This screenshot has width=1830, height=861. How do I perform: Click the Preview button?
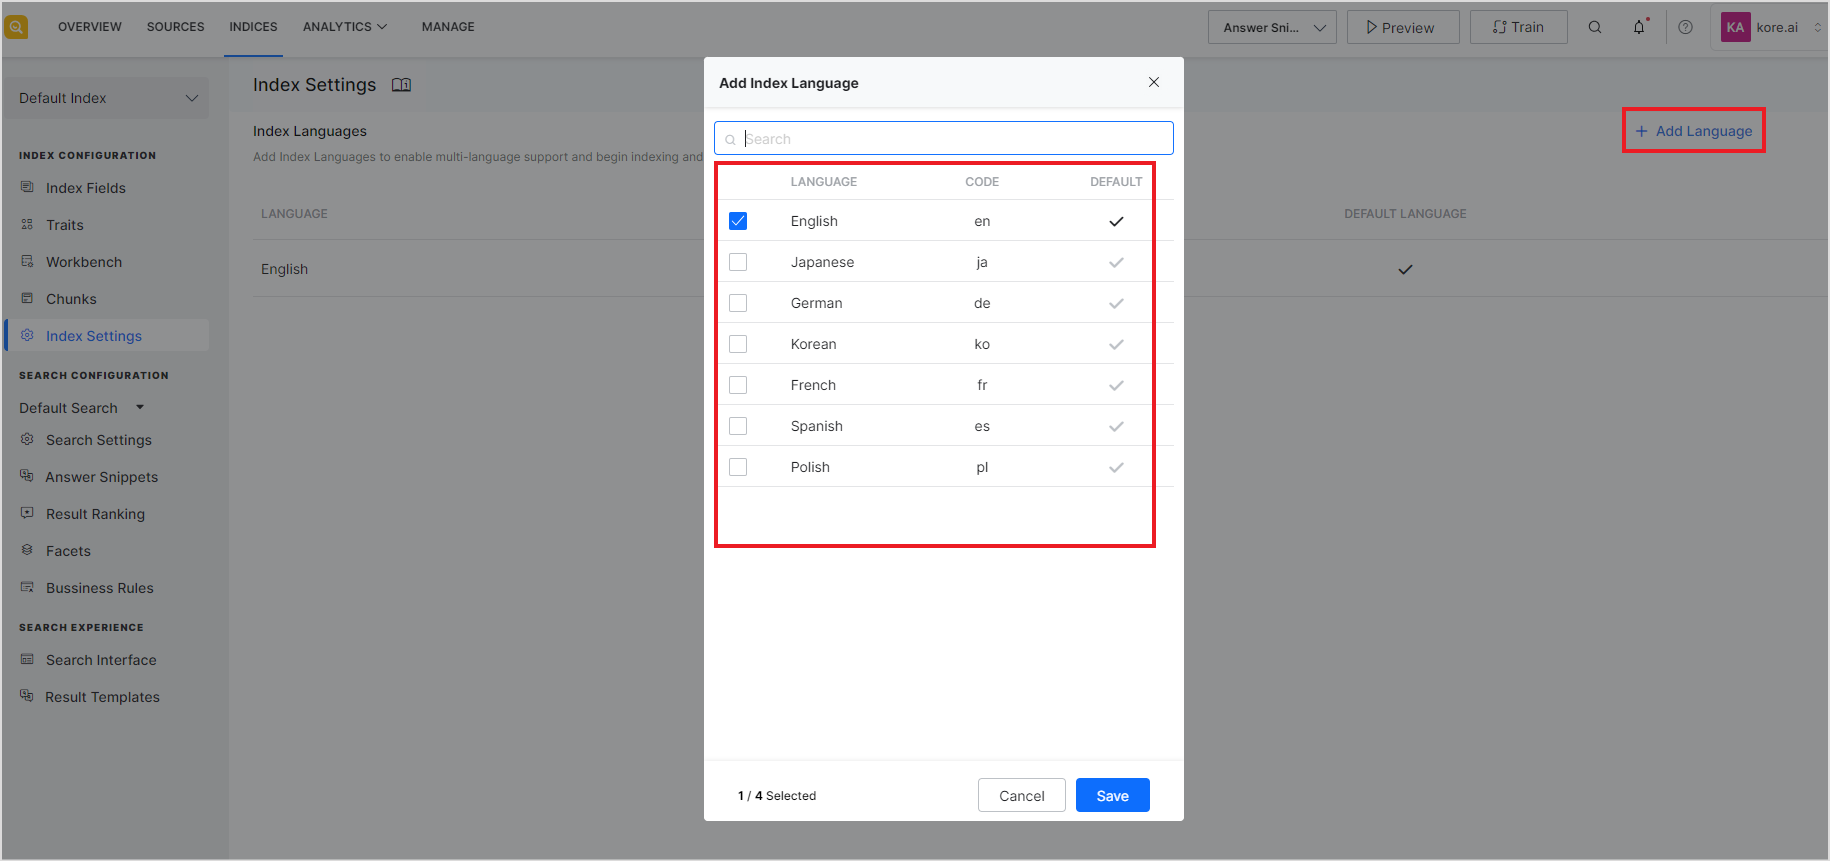(1403, 27)
